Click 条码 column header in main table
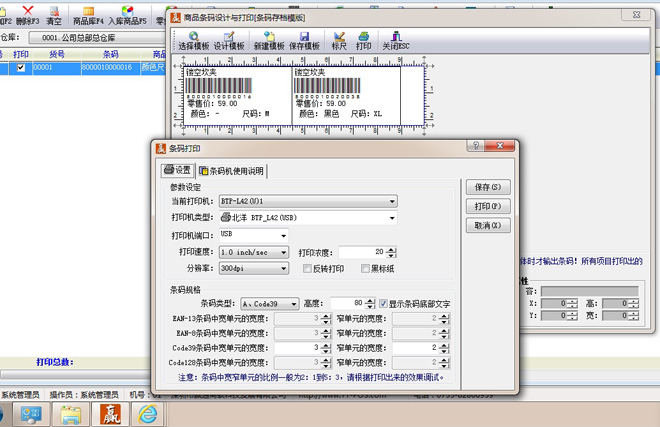 [x=110, y=54]
